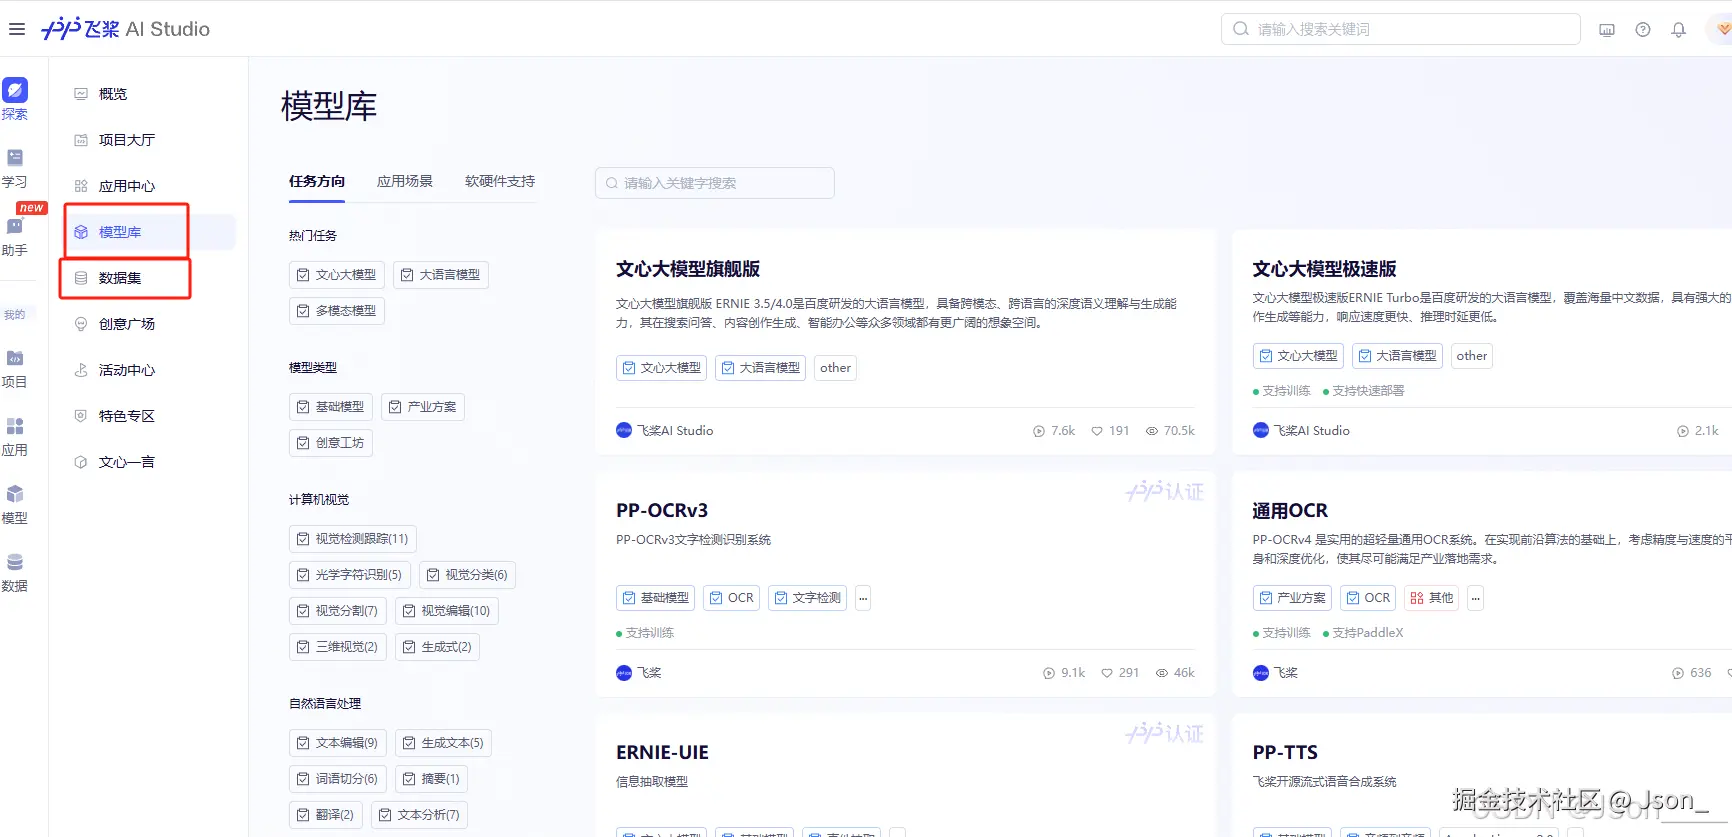
Task: Open the 文心大模型极速版 model card title
Action: pos(1325,269)
